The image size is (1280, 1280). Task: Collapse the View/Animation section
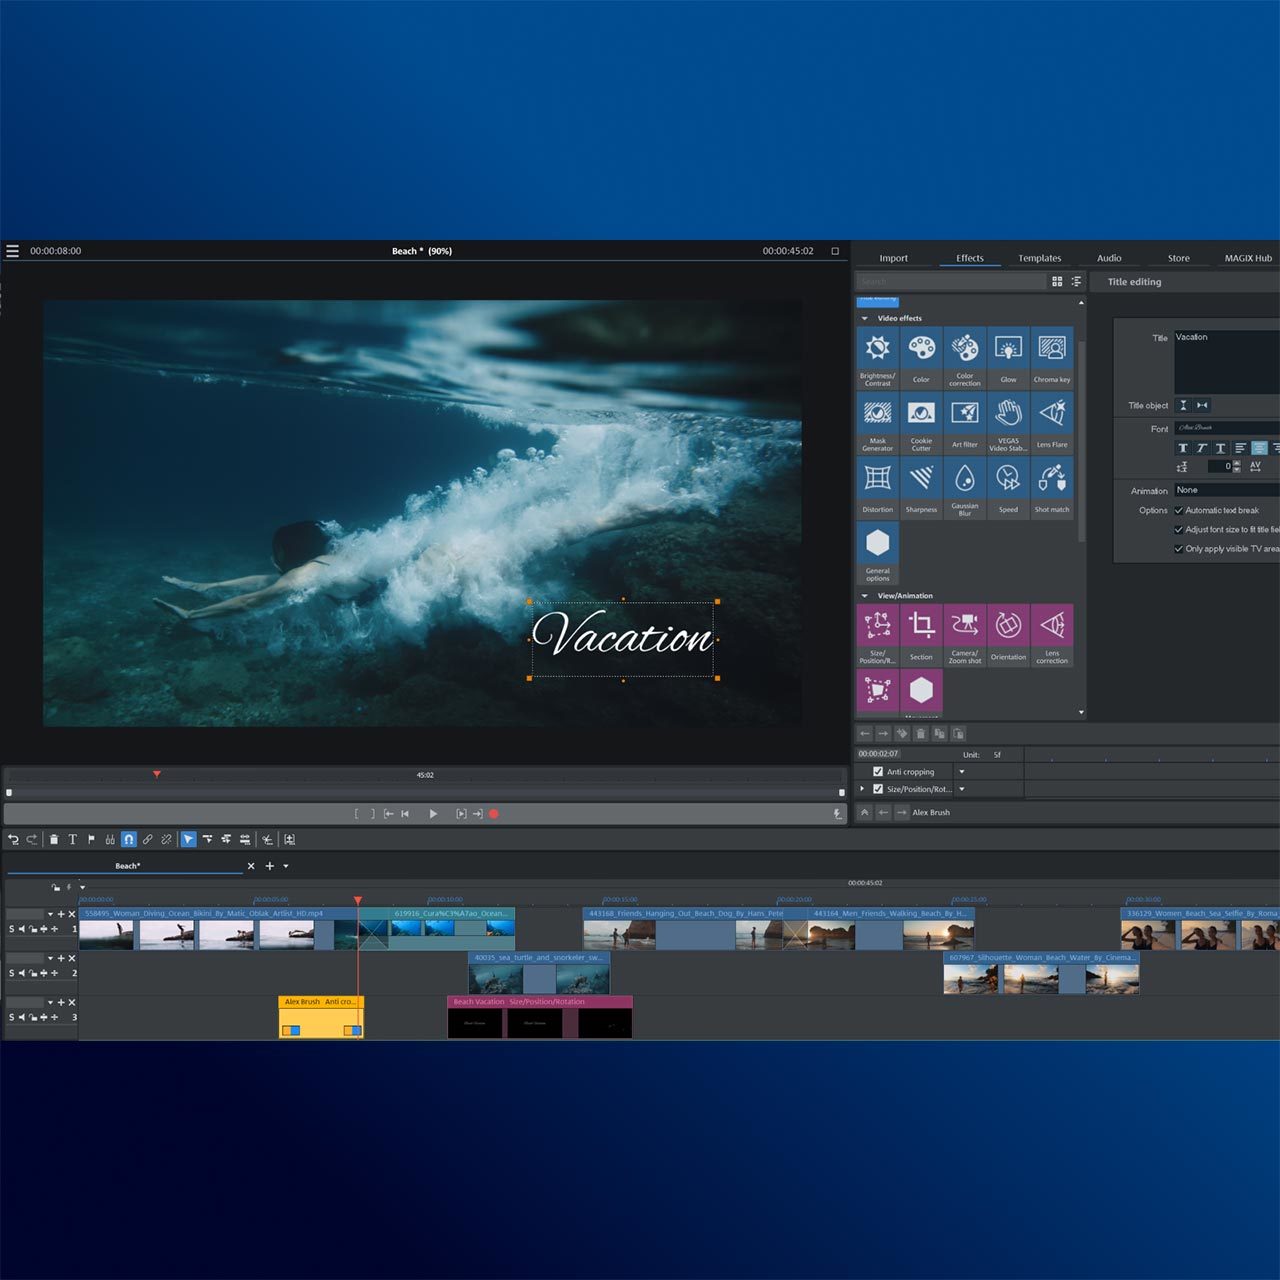tap(864, 595)
